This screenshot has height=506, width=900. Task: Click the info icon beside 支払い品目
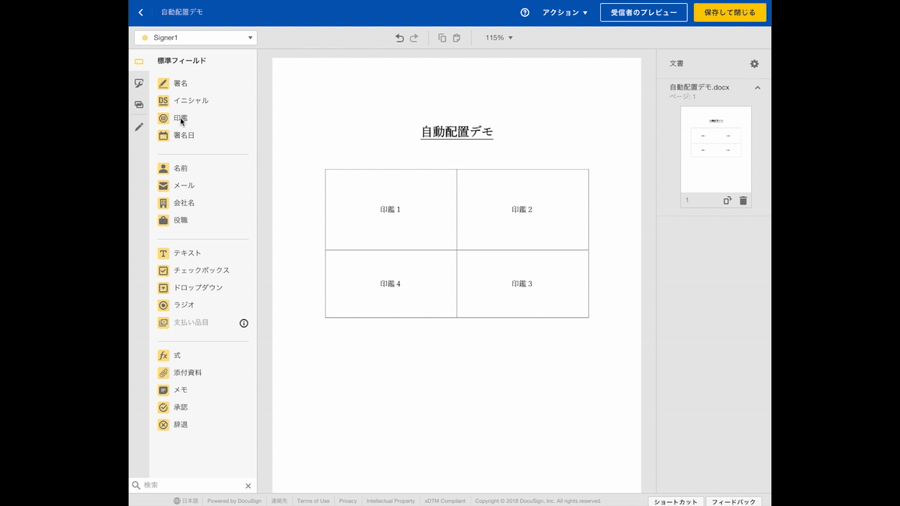point(244,323)
